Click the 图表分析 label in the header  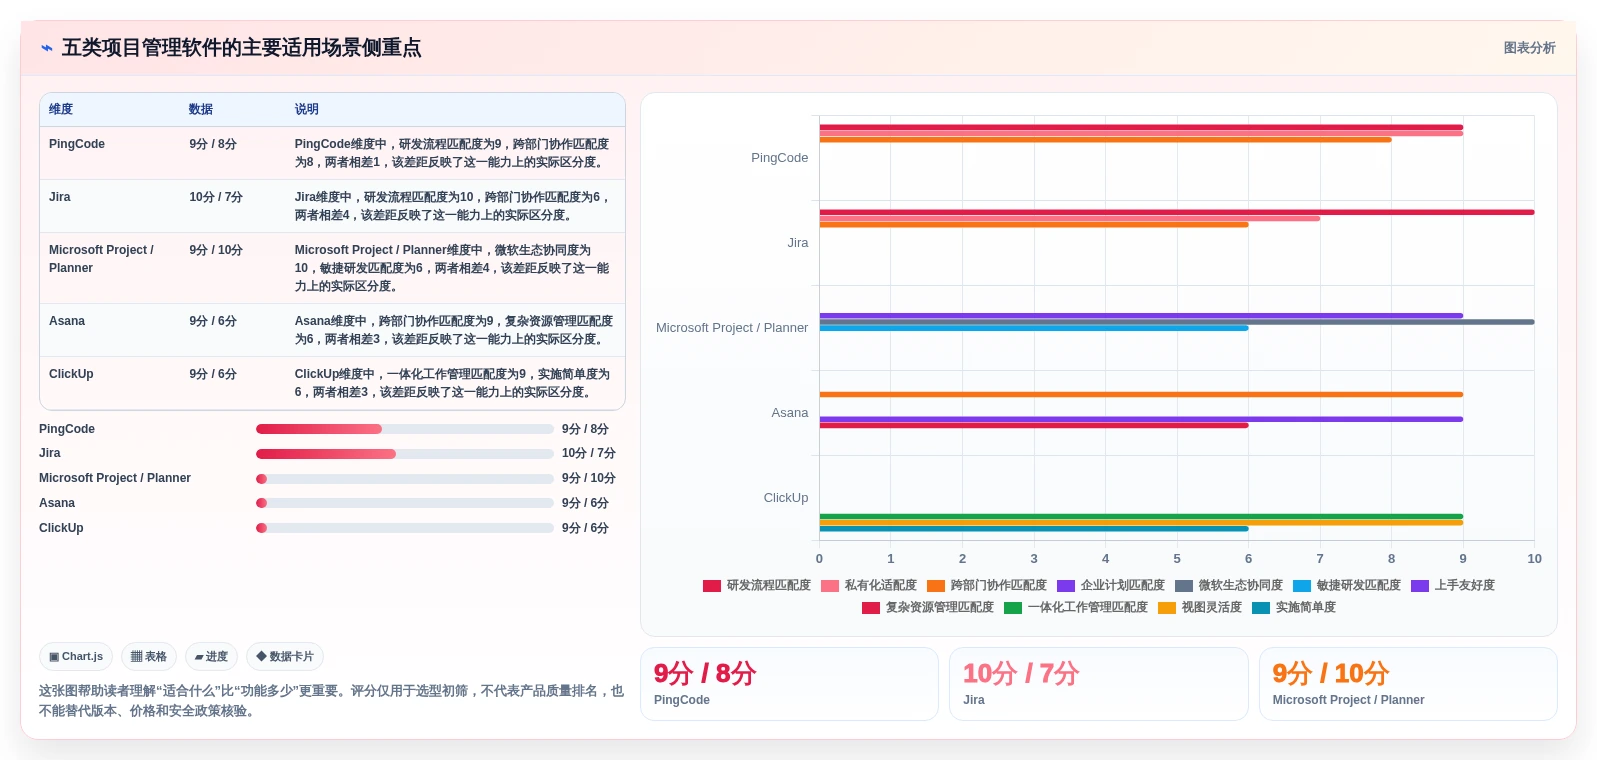pyautogui.click(x=1529, y=48)
